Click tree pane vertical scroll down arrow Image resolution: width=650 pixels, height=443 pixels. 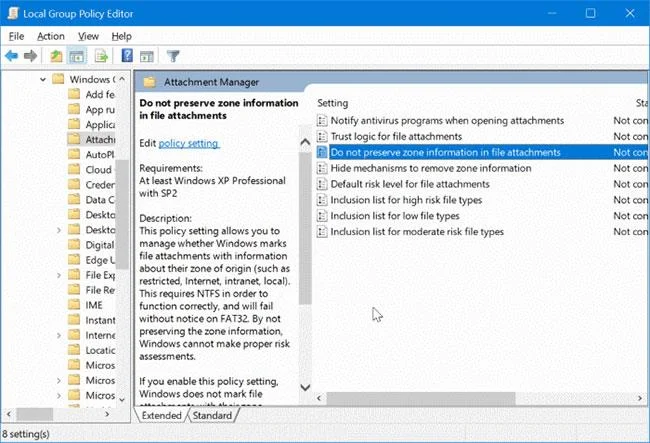coord(122,399)
